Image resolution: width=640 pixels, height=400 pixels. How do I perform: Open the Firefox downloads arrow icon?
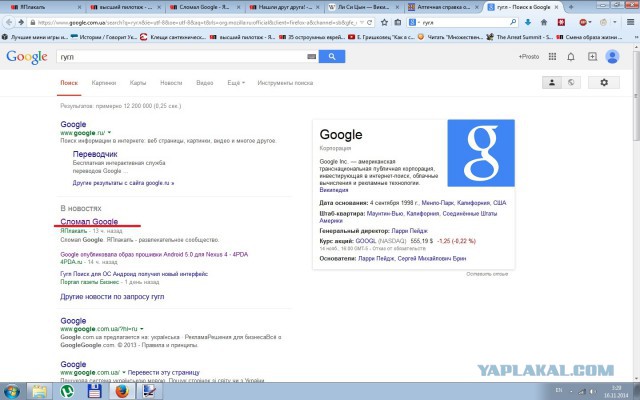[x=528, y=22]
